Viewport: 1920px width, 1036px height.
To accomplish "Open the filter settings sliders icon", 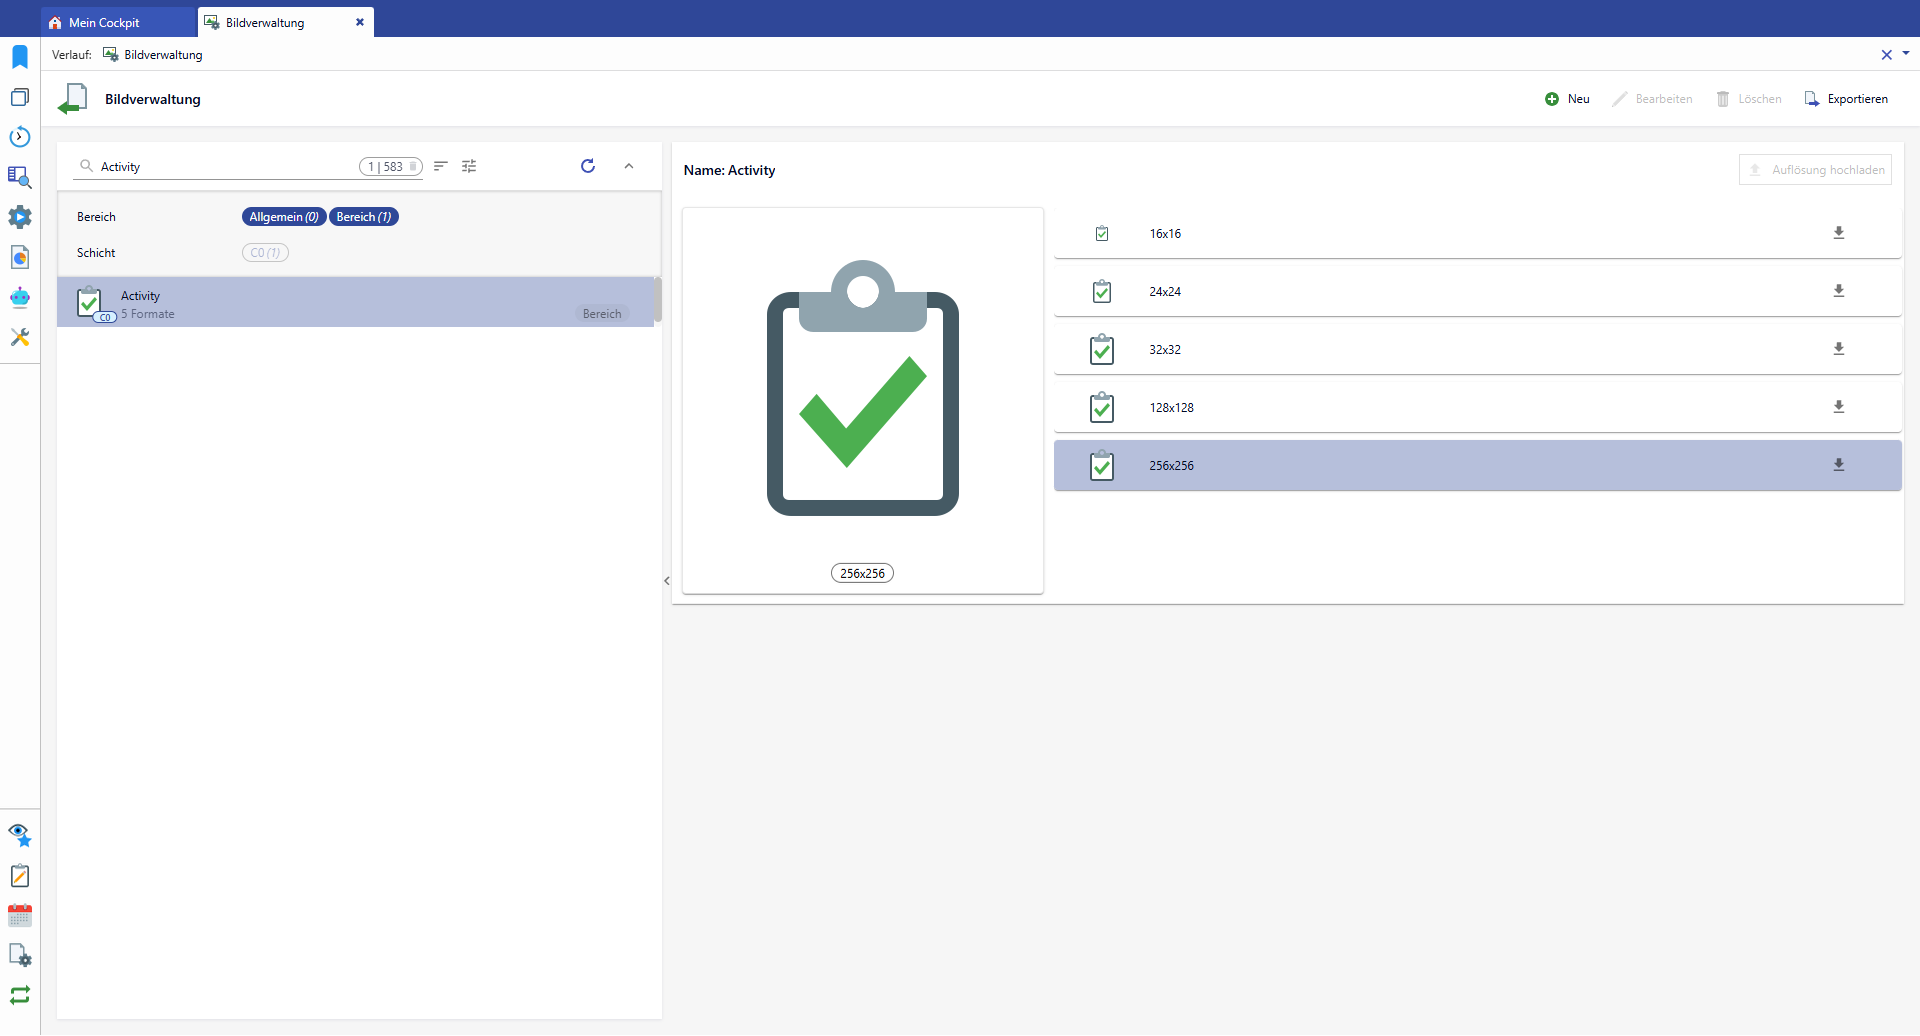I will [x=469, y=166].
